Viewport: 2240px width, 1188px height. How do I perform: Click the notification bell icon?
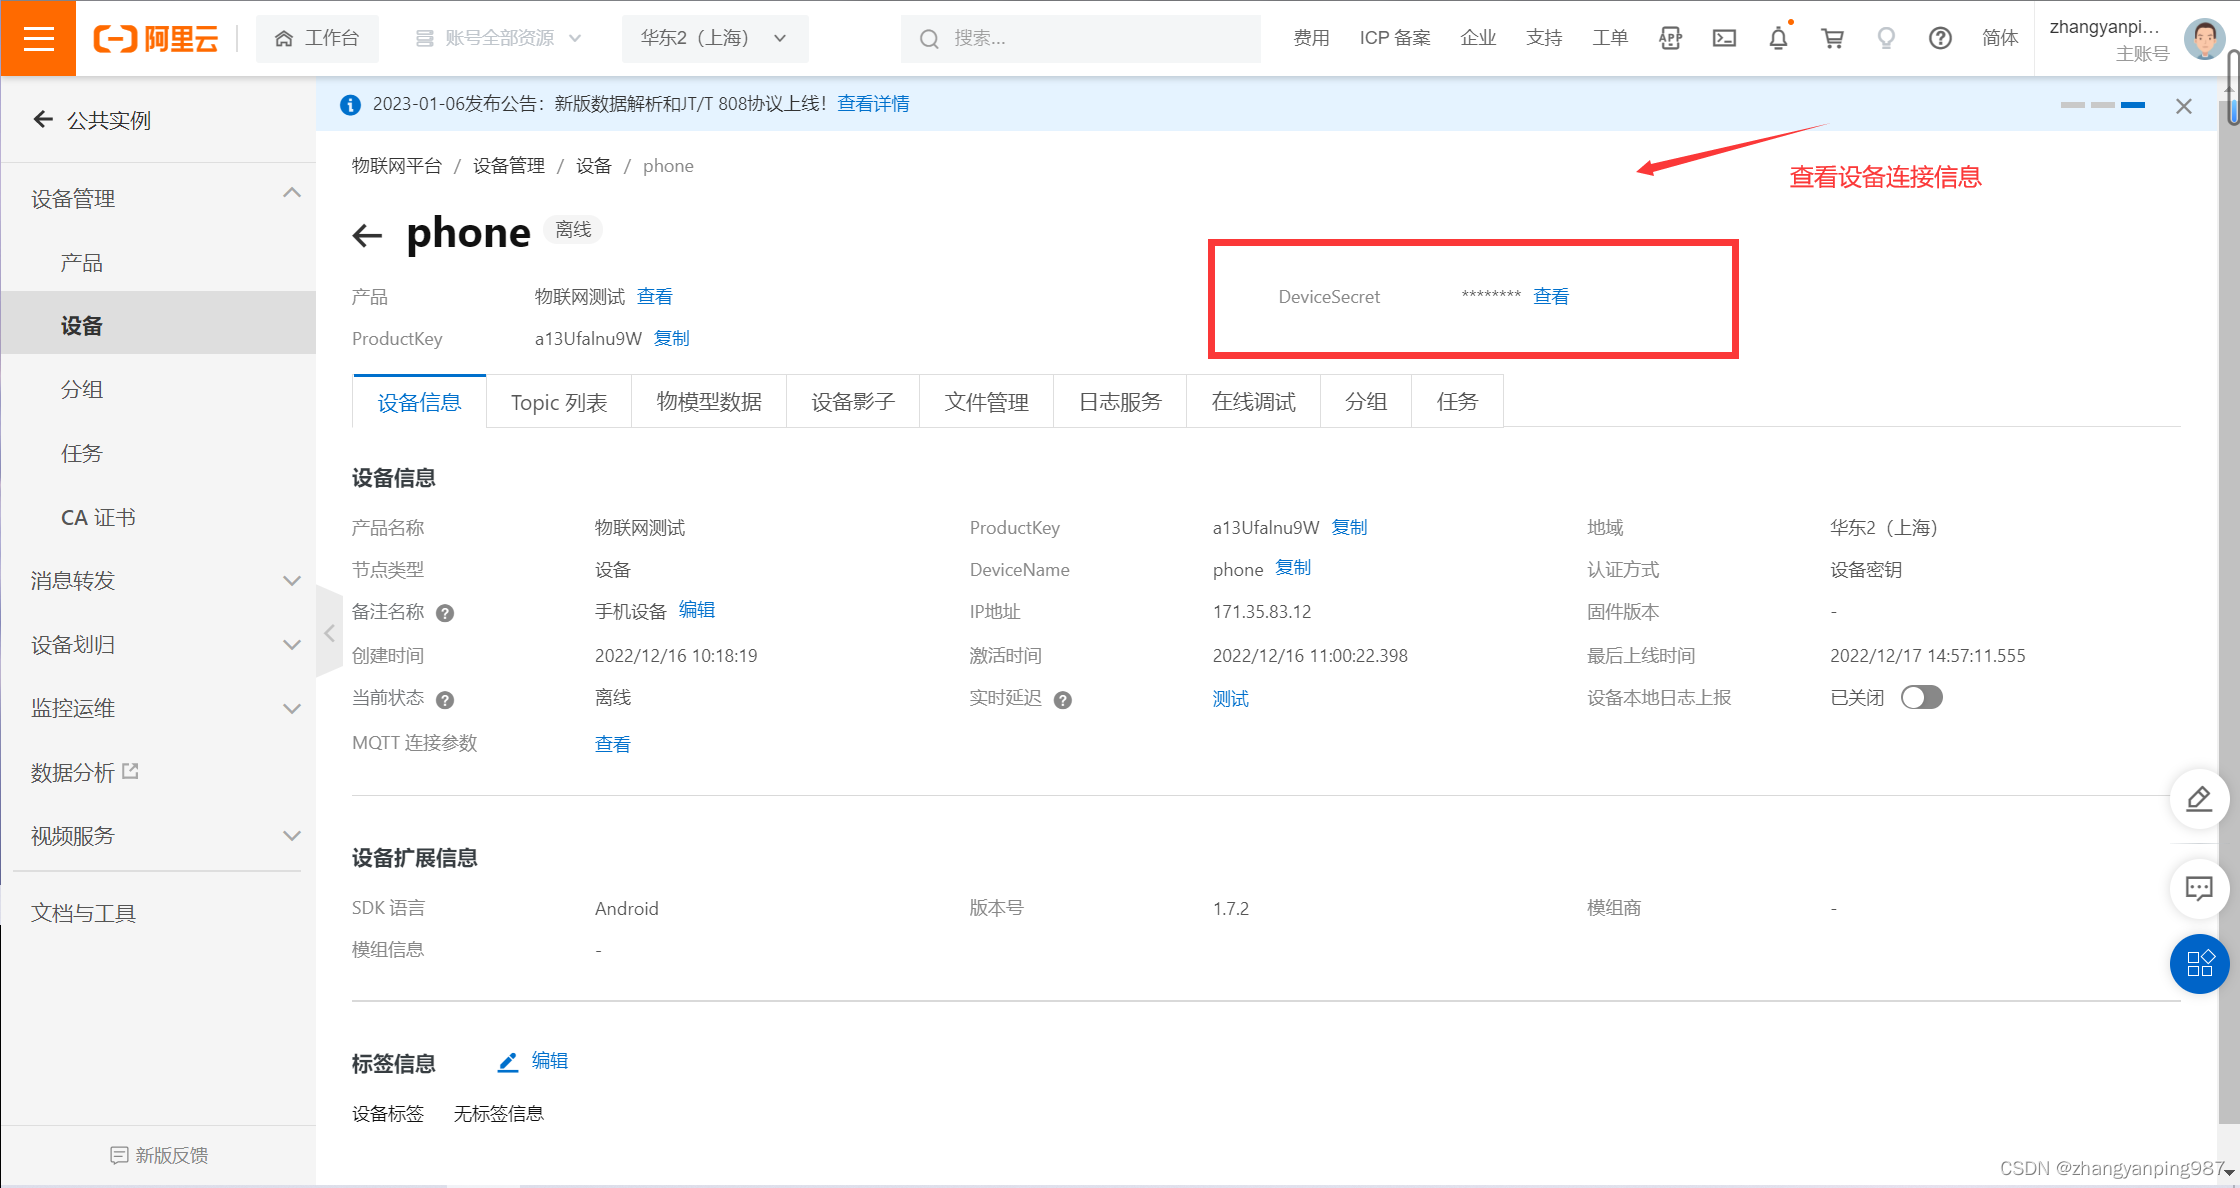click(1778, 38)
